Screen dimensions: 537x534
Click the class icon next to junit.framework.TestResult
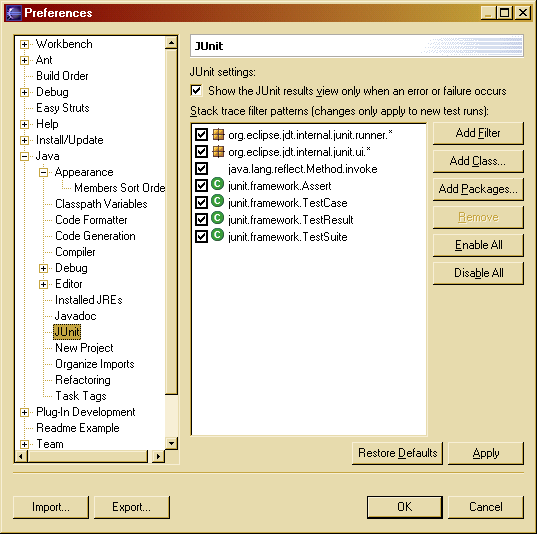click(x=217, y=218)
